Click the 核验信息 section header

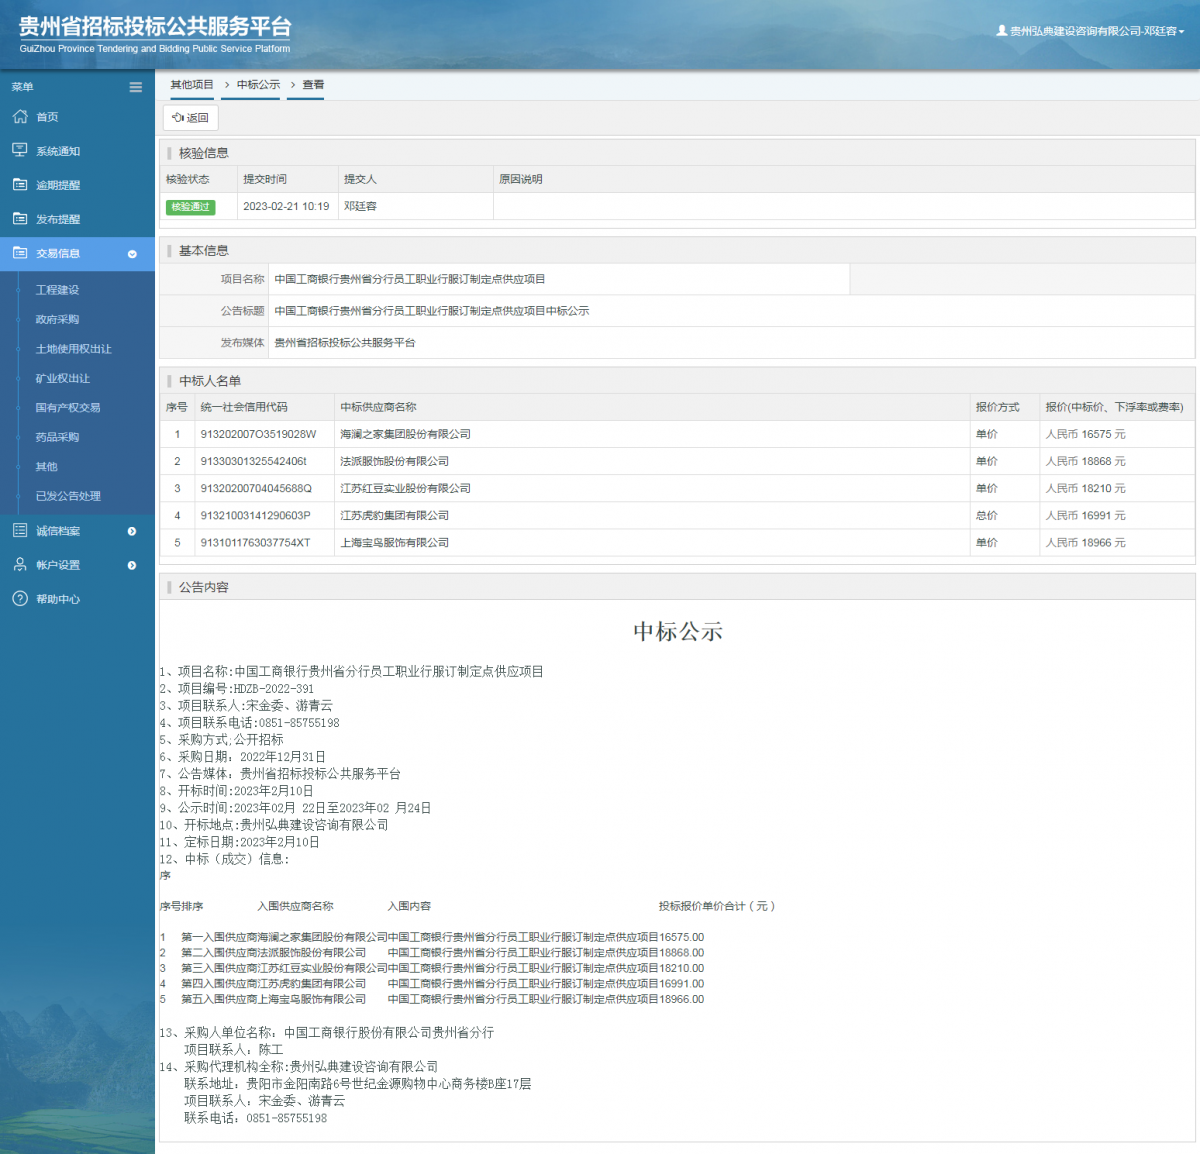[204, 153]
